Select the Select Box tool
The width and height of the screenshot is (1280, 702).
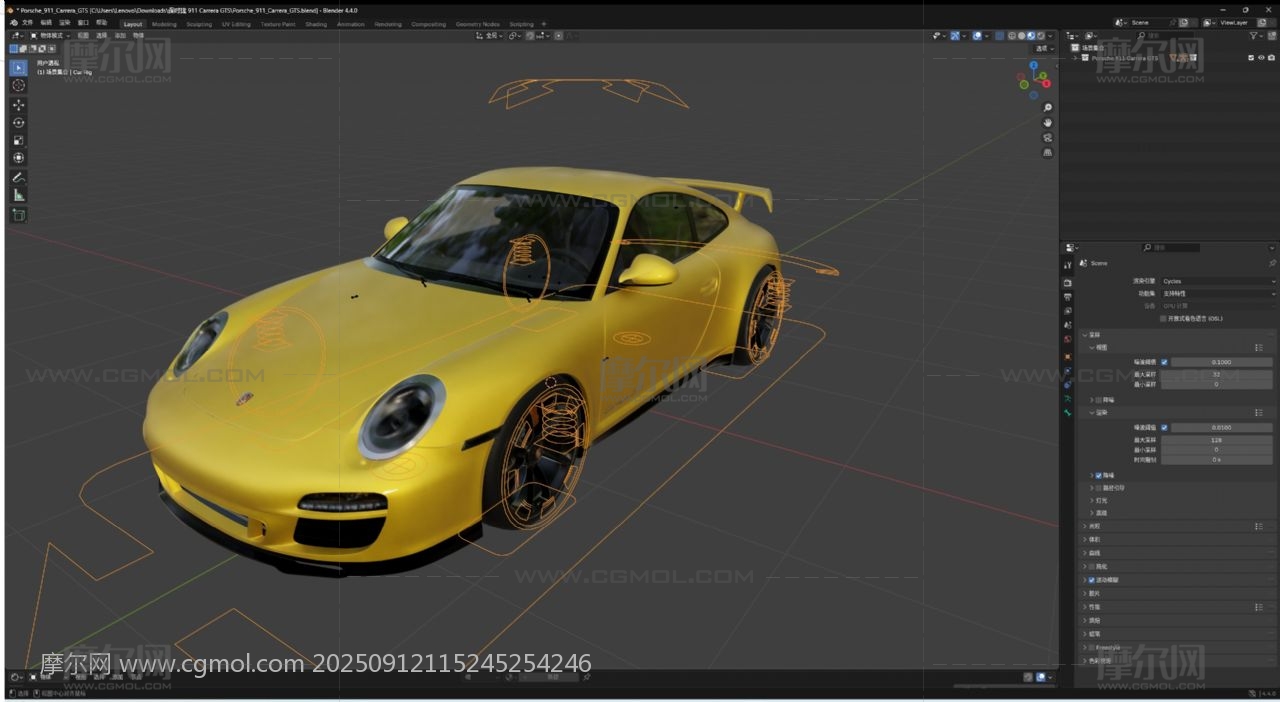pos(18,68)
